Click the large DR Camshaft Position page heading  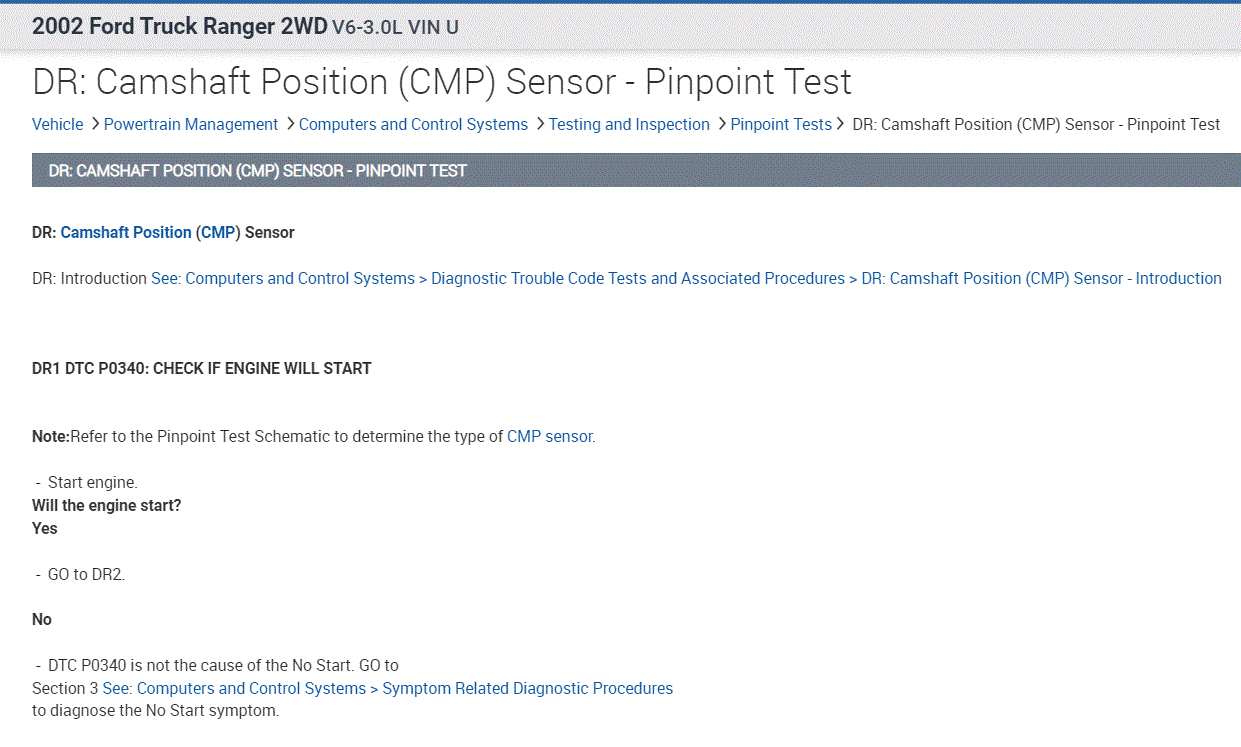pos(442,82)
